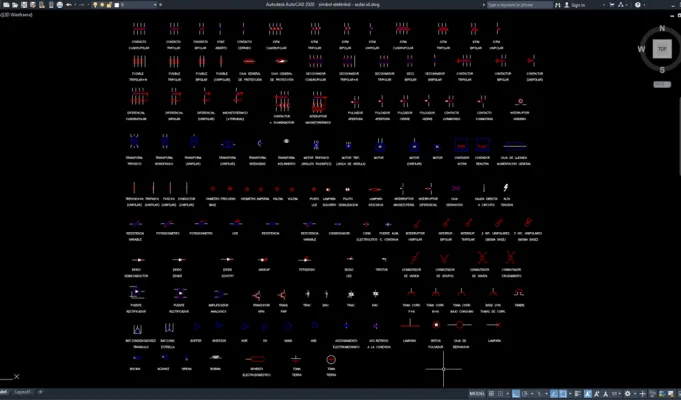The width and height of the screenshot is (681, 400).
Task: Click the lineweight display icon
Action: 578,394
